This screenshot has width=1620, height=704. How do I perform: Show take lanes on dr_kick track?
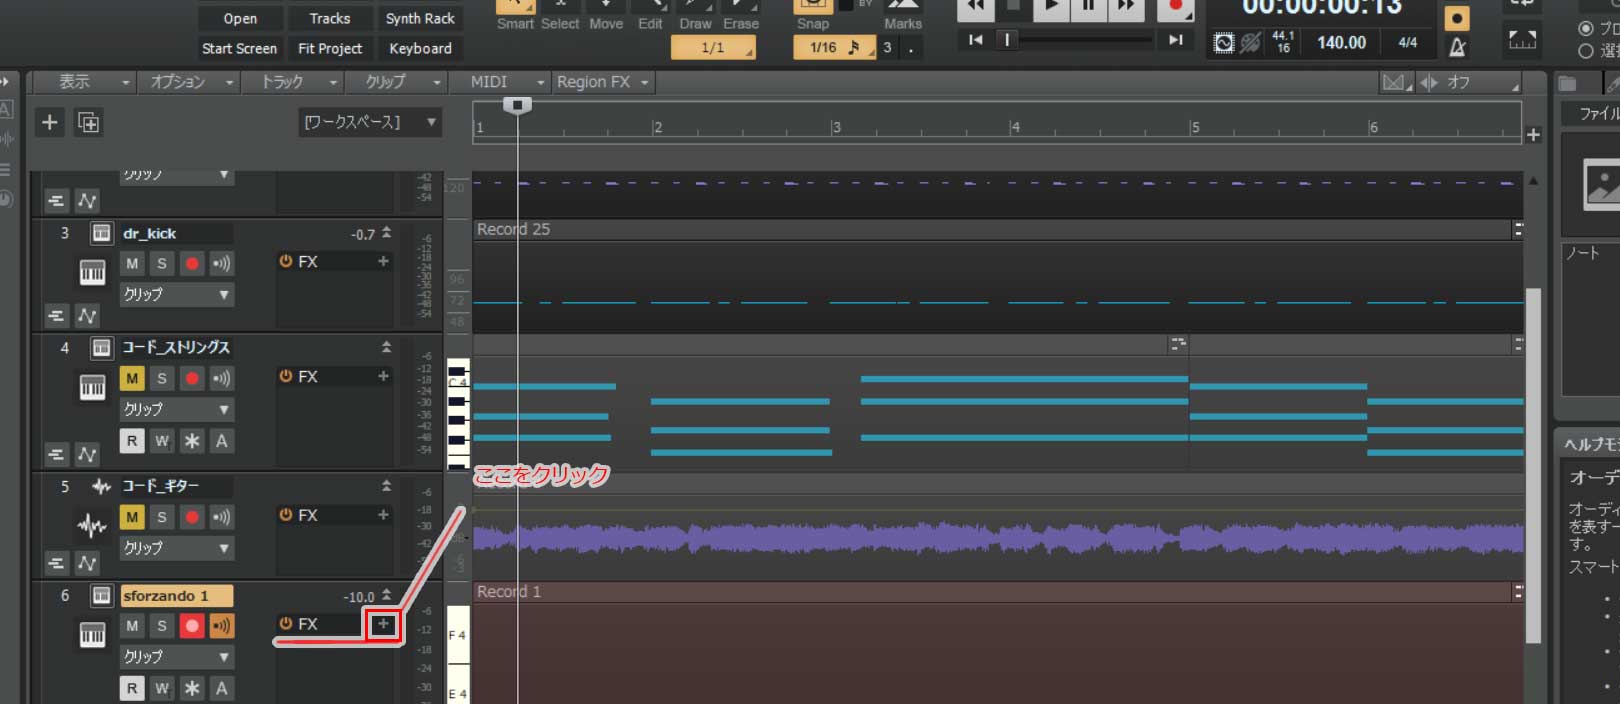56,316
